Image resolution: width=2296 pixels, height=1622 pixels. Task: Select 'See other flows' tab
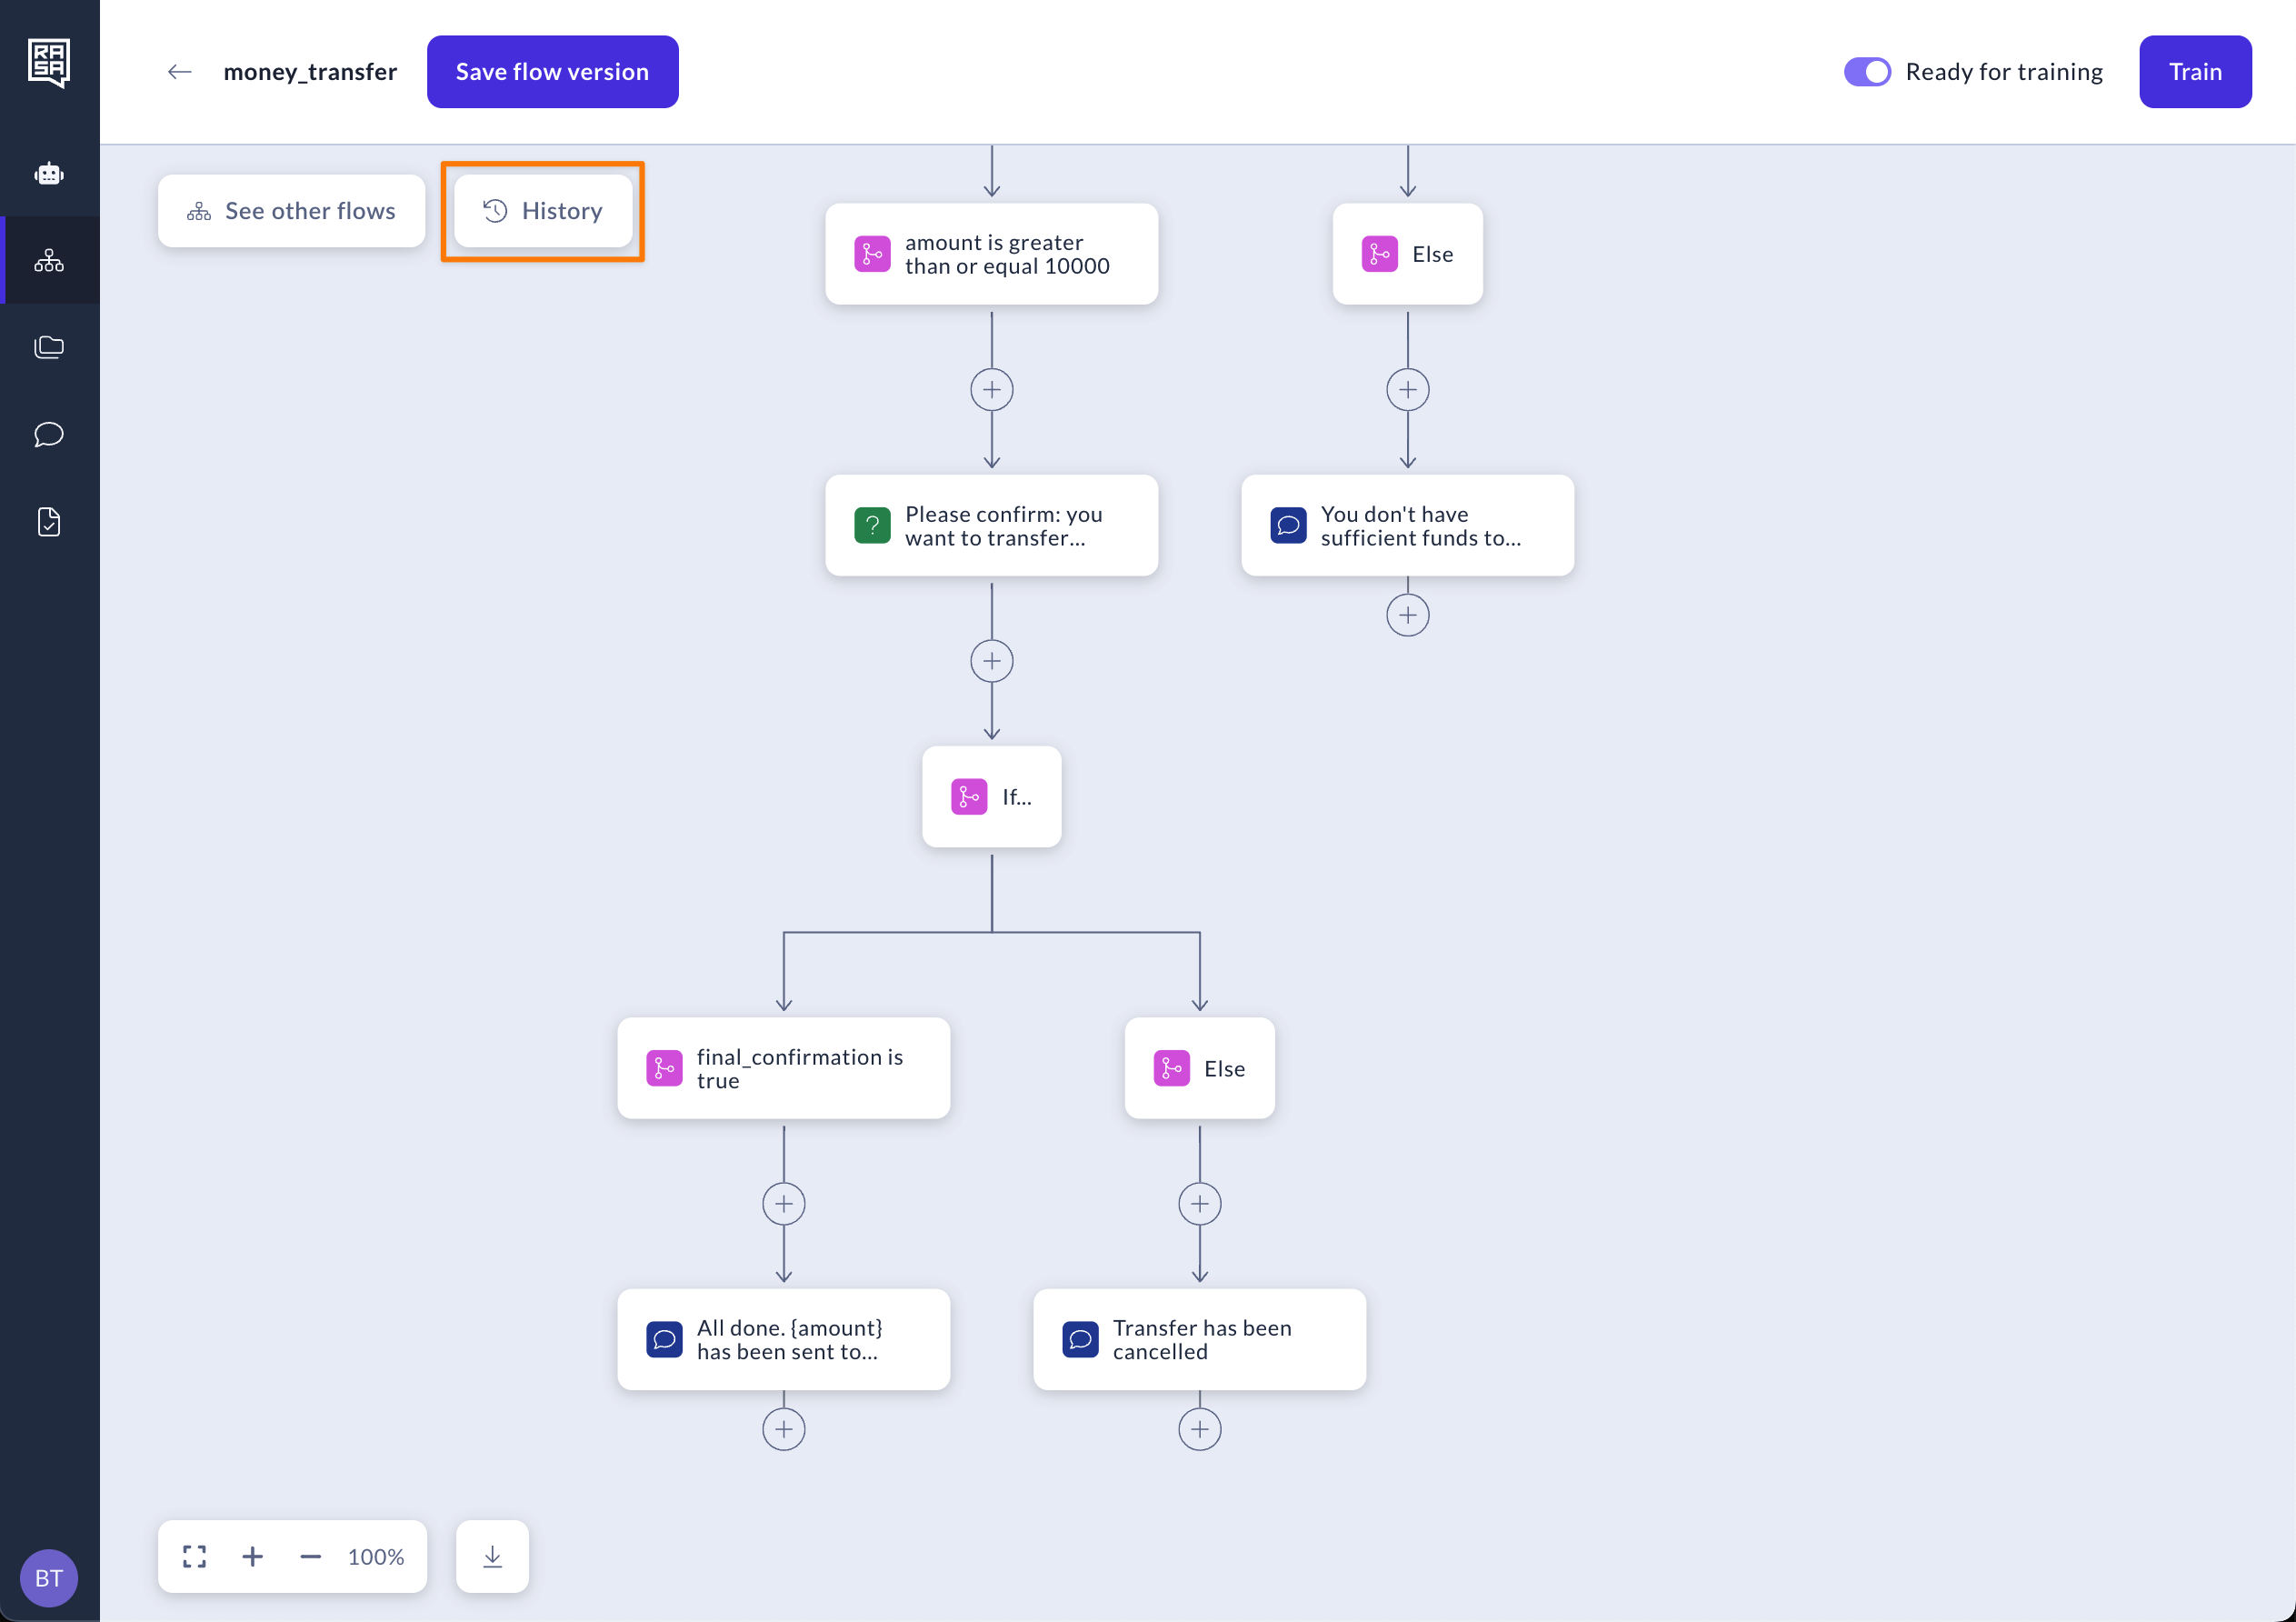pos(291,211)
